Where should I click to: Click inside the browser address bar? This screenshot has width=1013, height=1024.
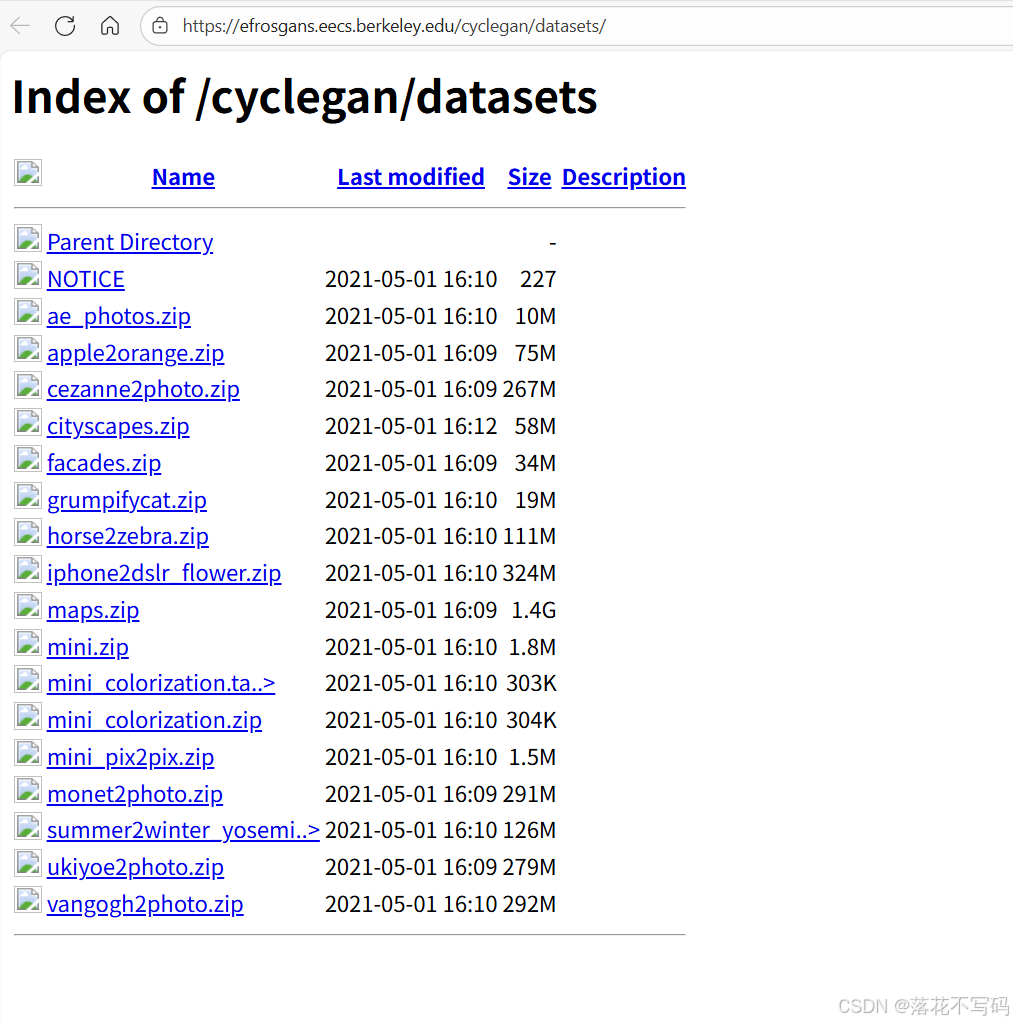click(400, 26)
